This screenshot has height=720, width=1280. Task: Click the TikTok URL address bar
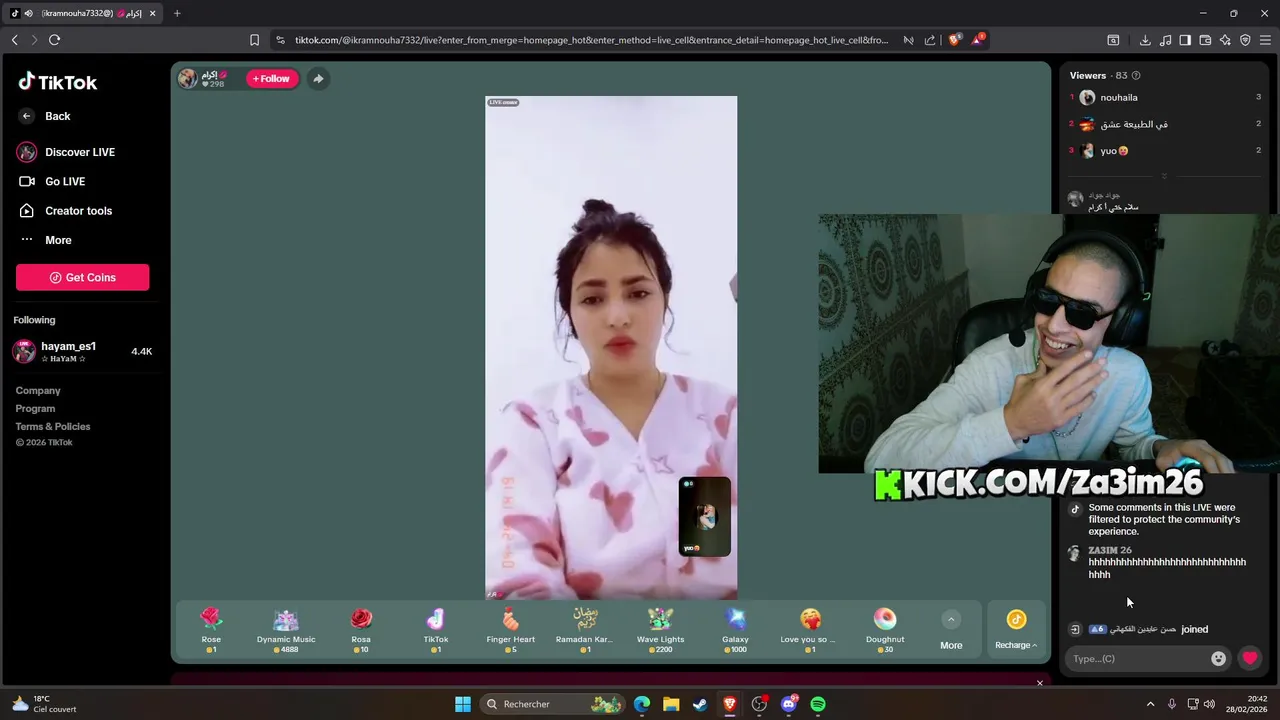[x=591, y=40]
